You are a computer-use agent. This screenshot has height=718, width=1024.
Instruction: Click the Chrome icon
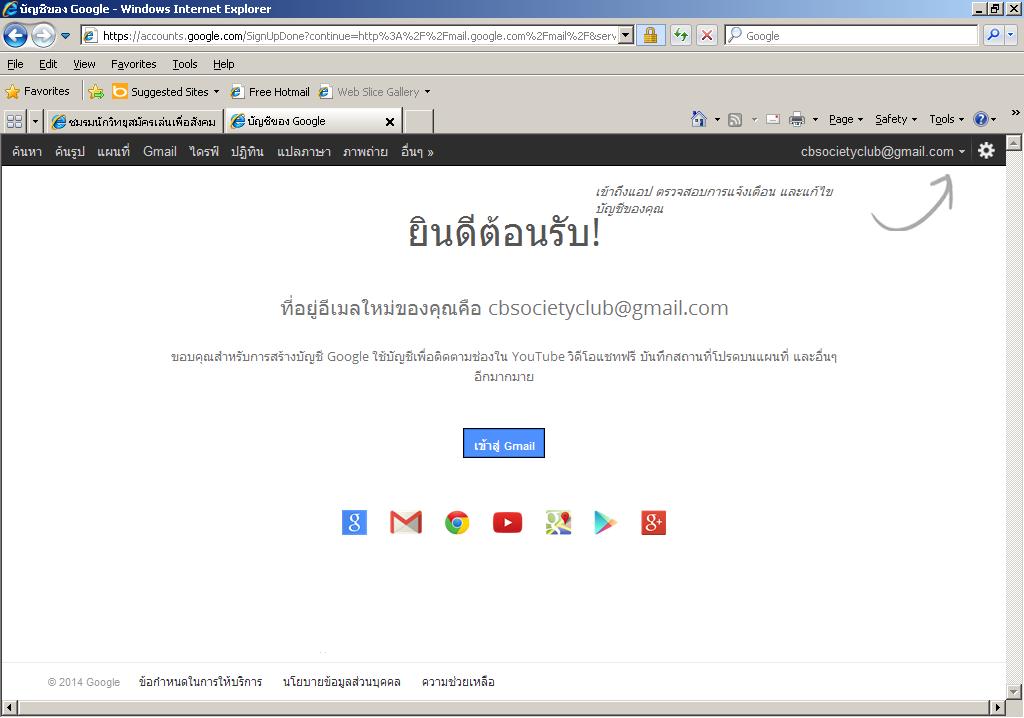[456, 523]
